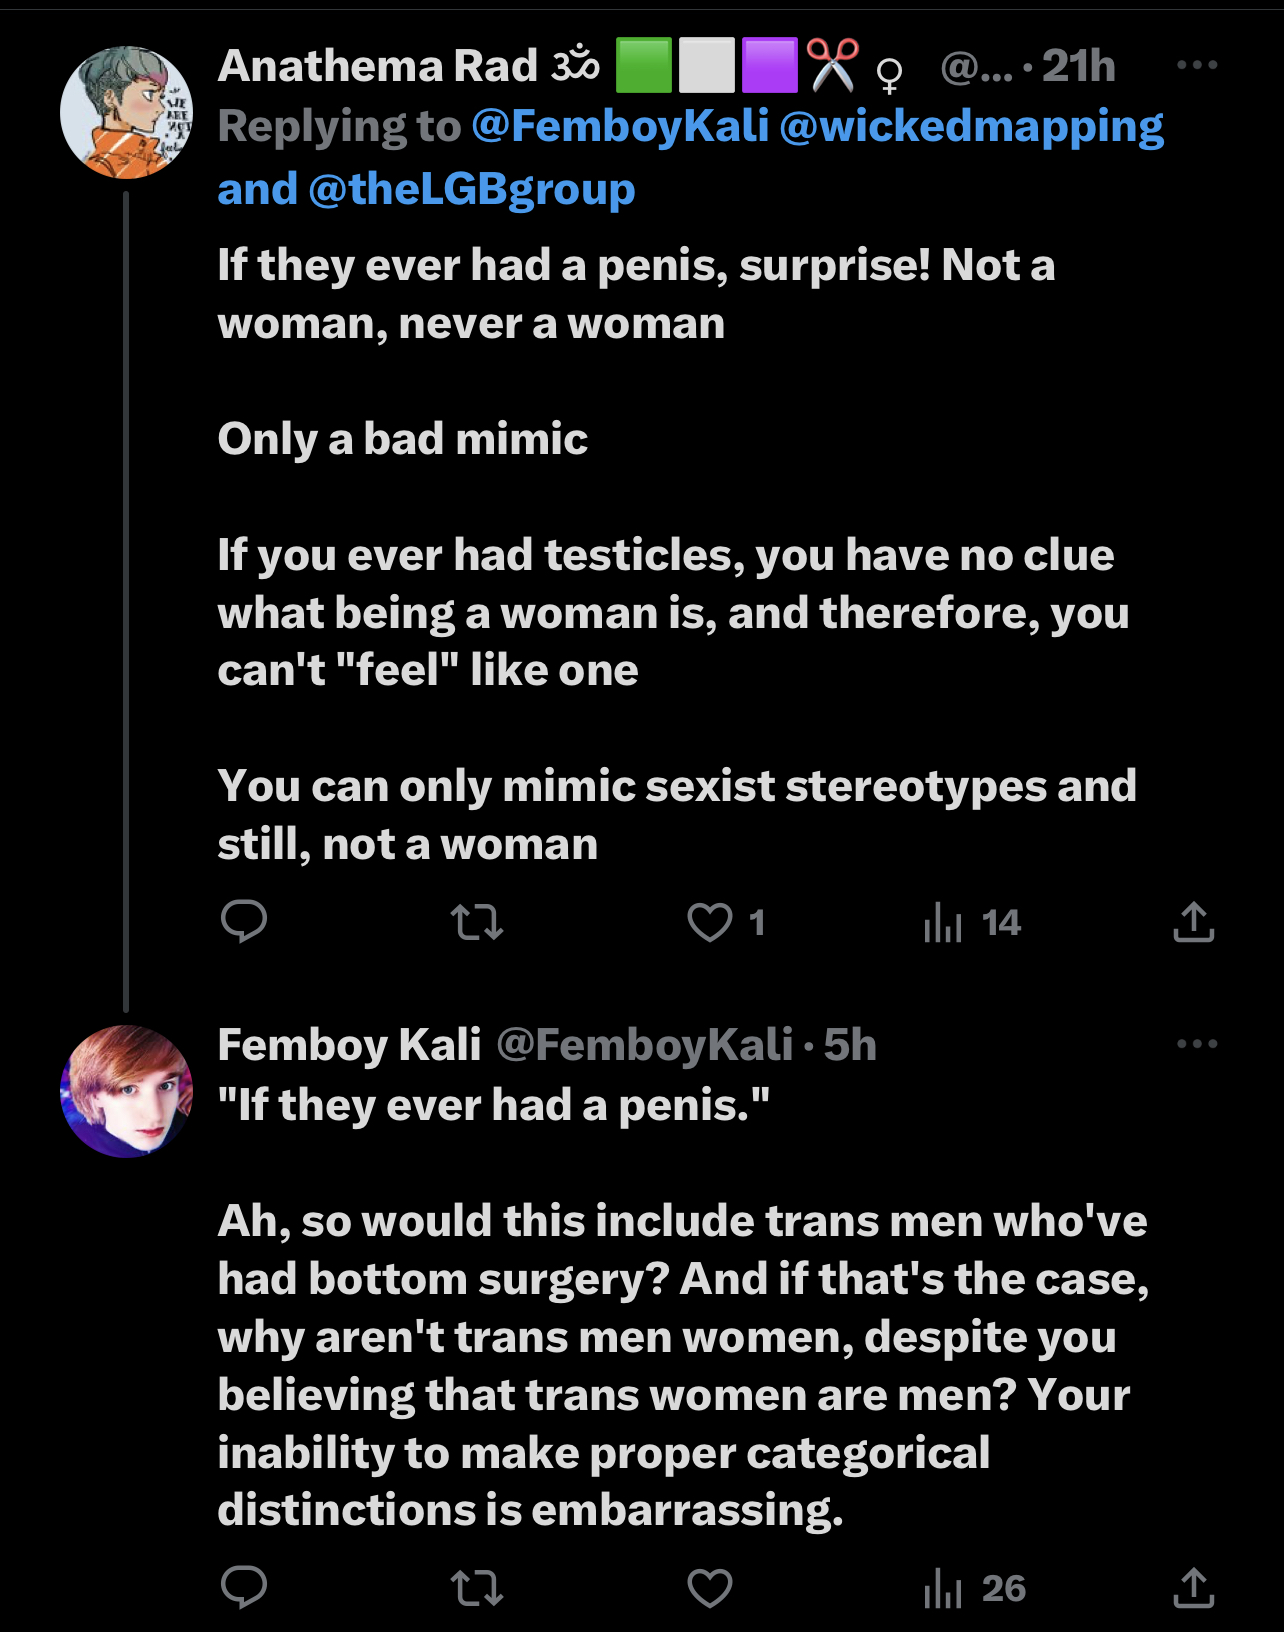Open the @FemboyKali handle beside name
The image size is (1284, 1632).
click(x=645, y=1045)
